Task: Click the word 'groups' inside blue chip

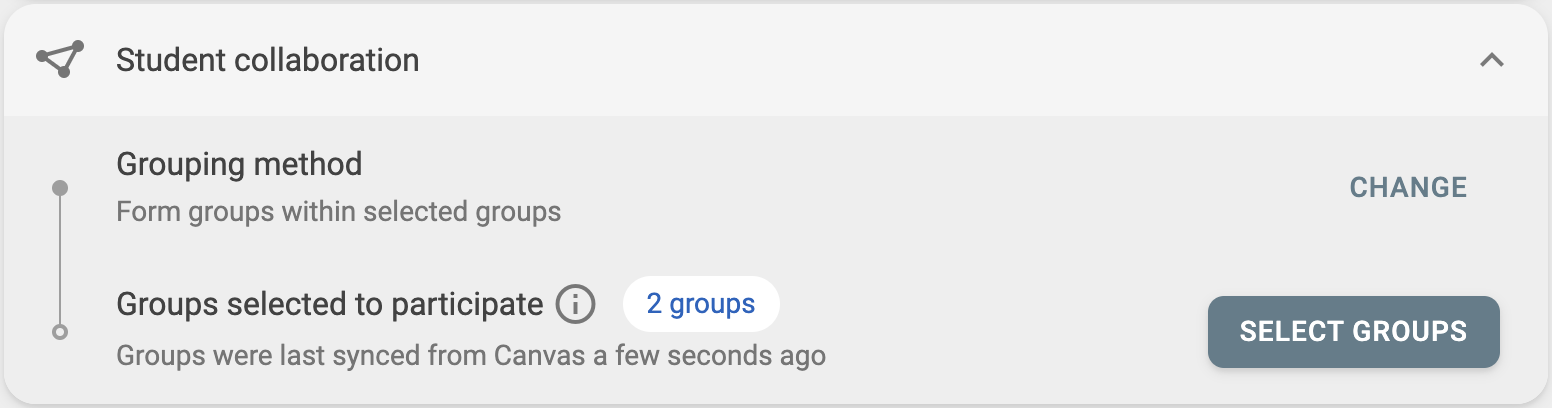Action: tap(712, 304)
